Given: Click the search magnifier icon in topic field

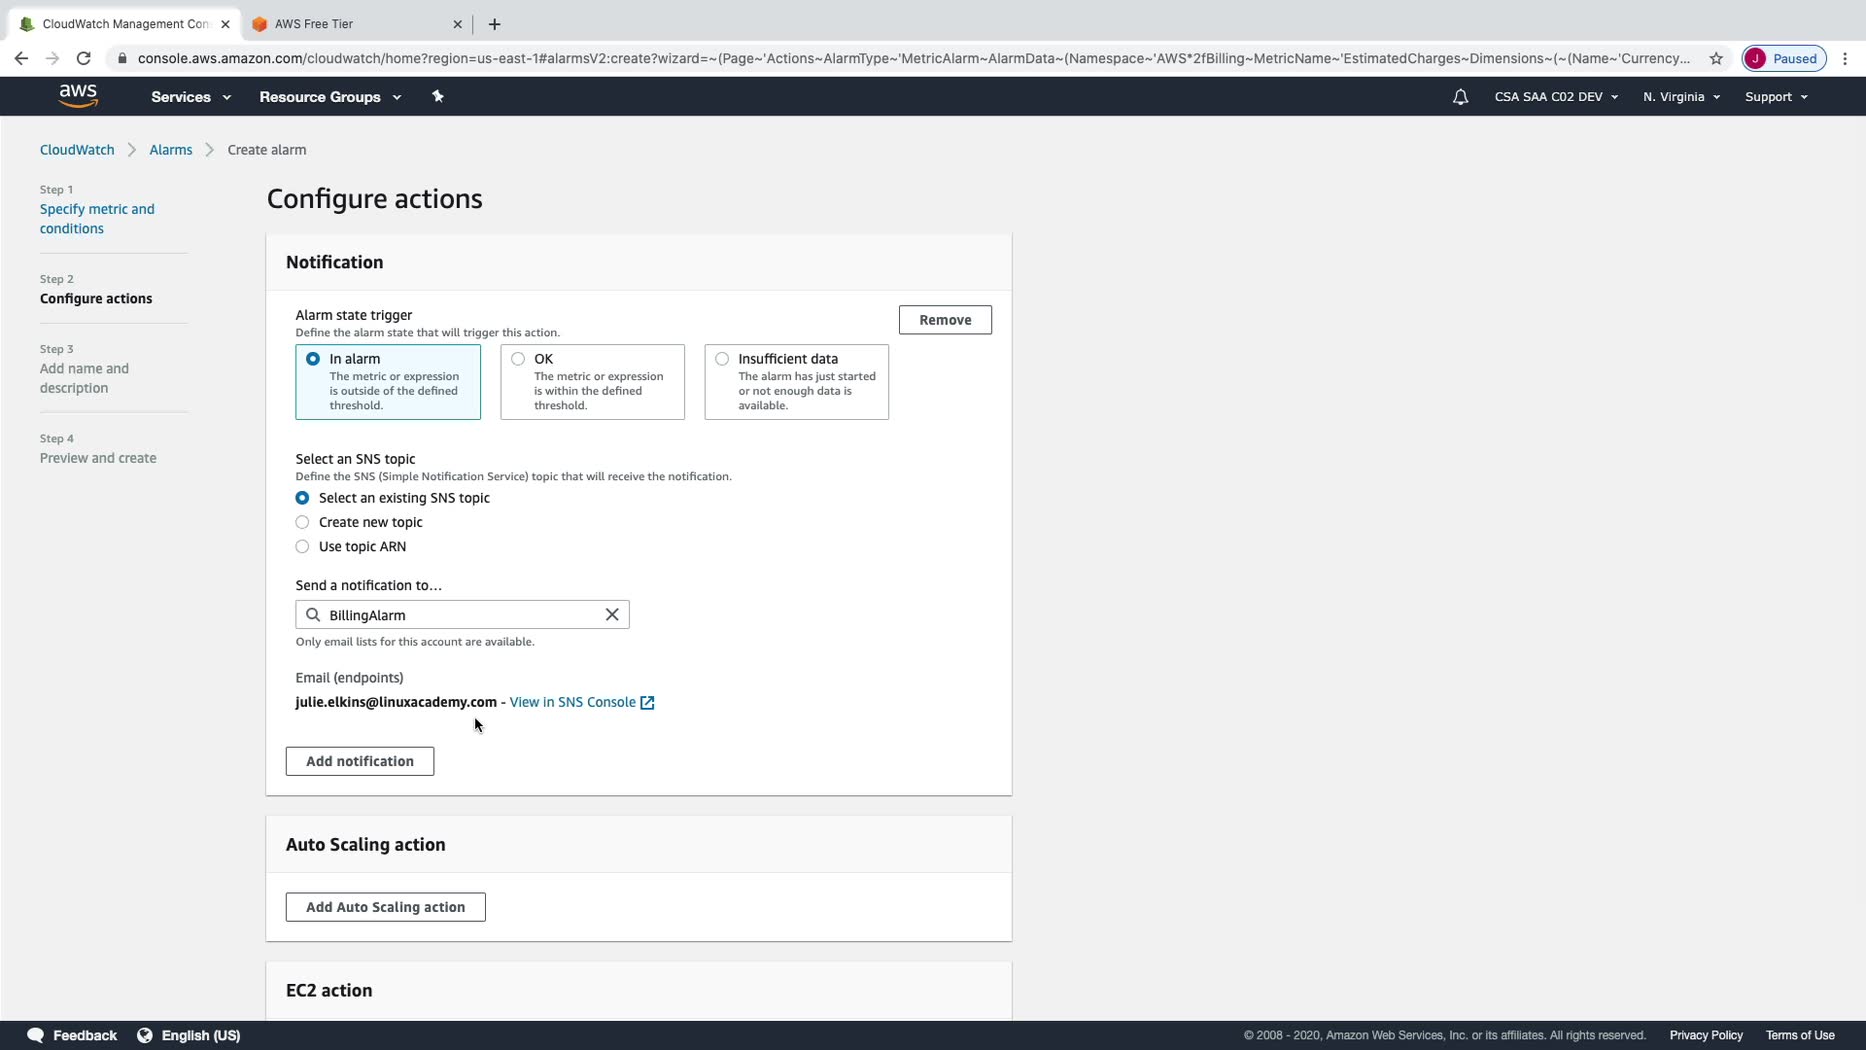Looking at the screenshot, I should 313,614.
